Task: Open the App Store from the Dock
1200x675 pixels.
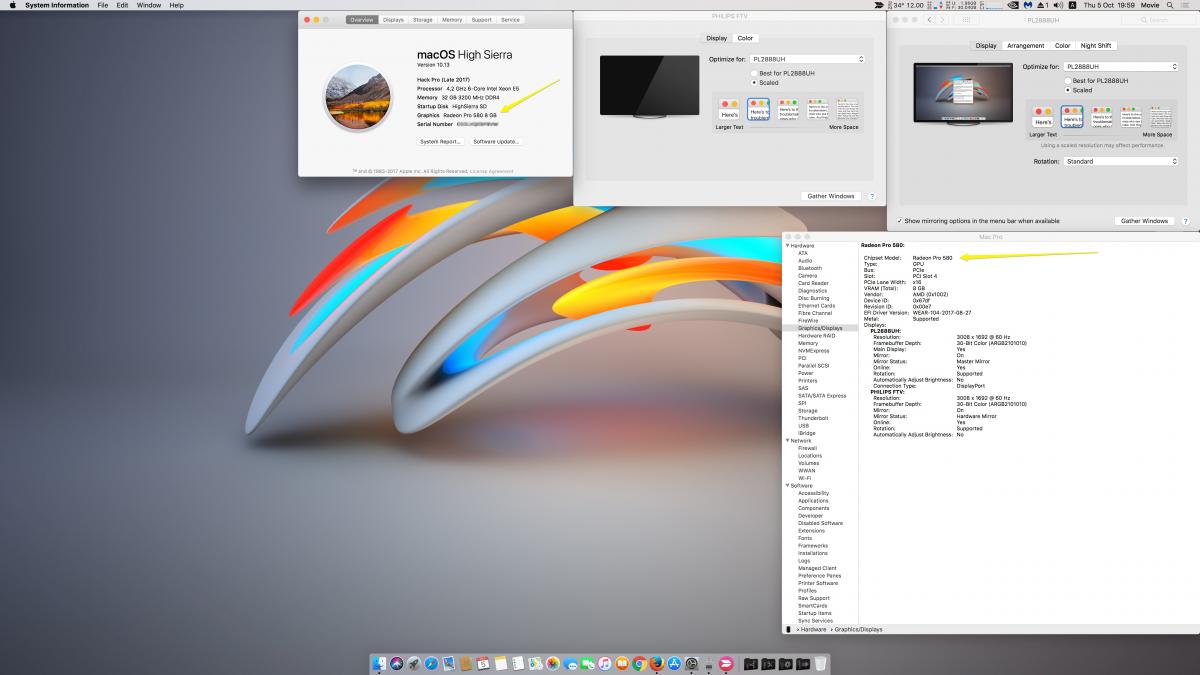Action: tap(674, 663)
